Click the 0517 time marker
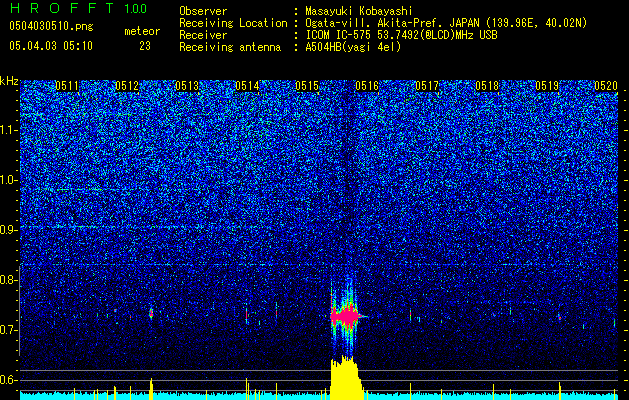629x400 pixels. [x=427, y=86]
